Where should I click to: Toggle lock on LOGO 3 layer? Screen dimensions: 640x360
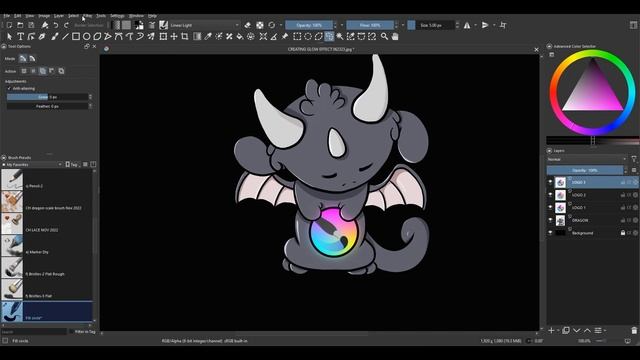pos(623,182)
